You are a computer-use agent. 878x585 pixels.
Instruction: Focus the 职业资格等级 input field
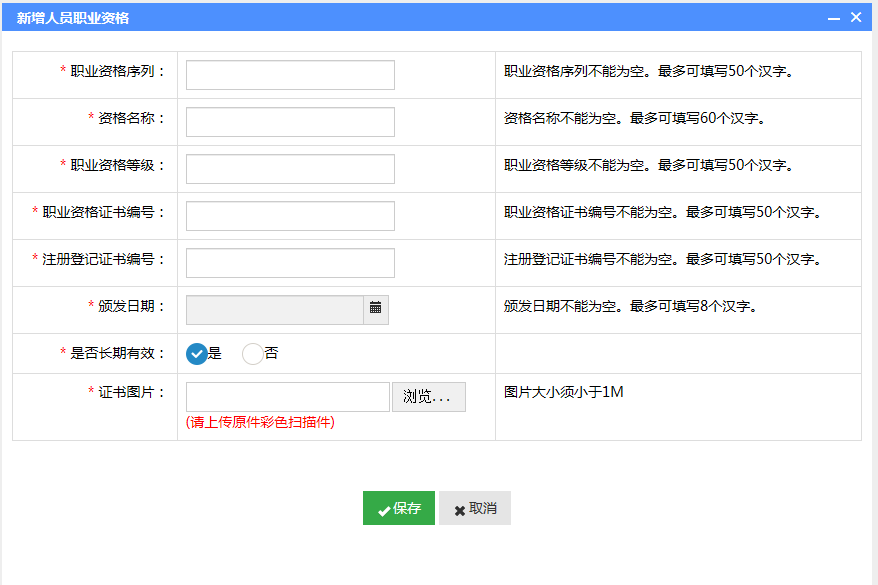pyautogui.click(x=290, y=169)
